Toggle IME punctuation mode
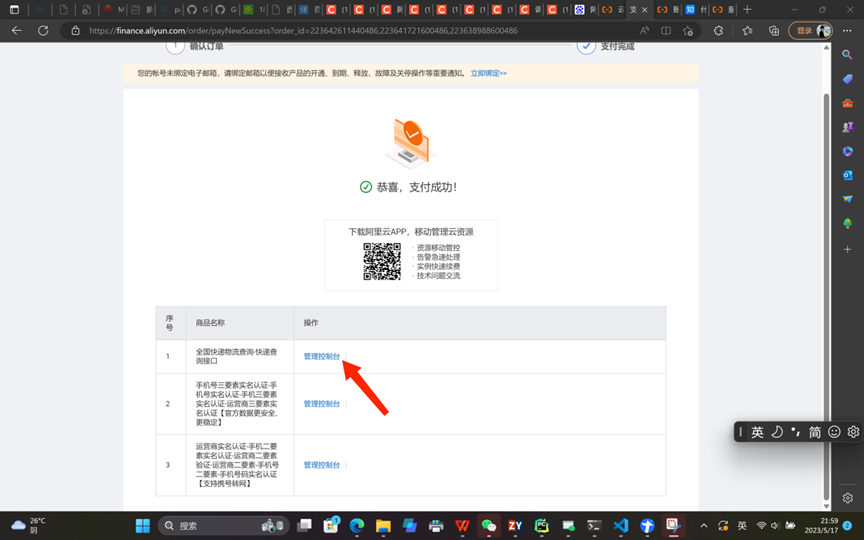Viewport: 864px width, 540px height. click(795, 432)
